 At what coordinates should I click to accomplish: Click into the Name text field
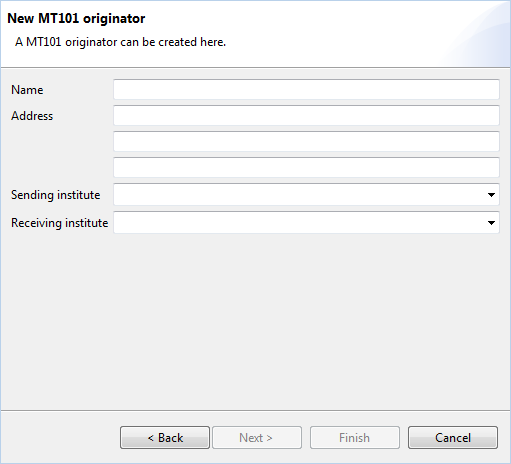[306, 89]
